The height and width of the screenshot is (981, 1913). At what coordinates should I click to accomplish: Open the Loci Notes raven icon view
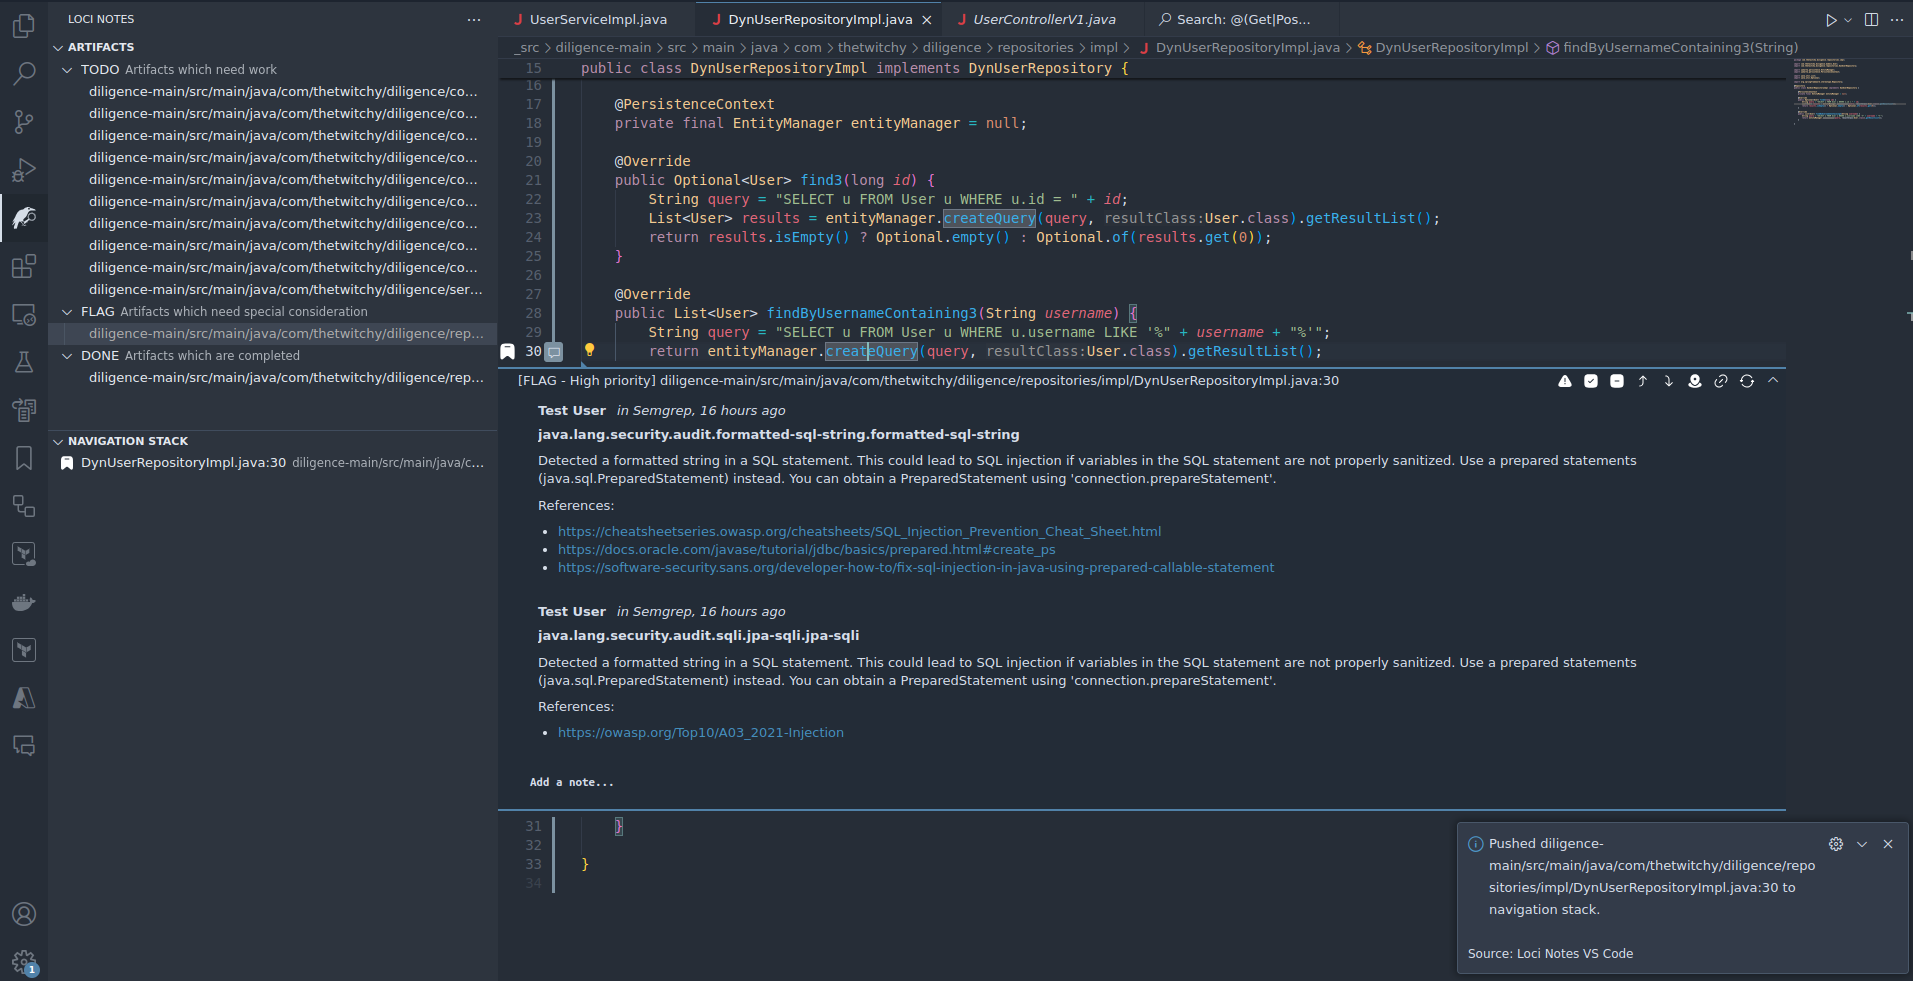click(x=24, y=218)
